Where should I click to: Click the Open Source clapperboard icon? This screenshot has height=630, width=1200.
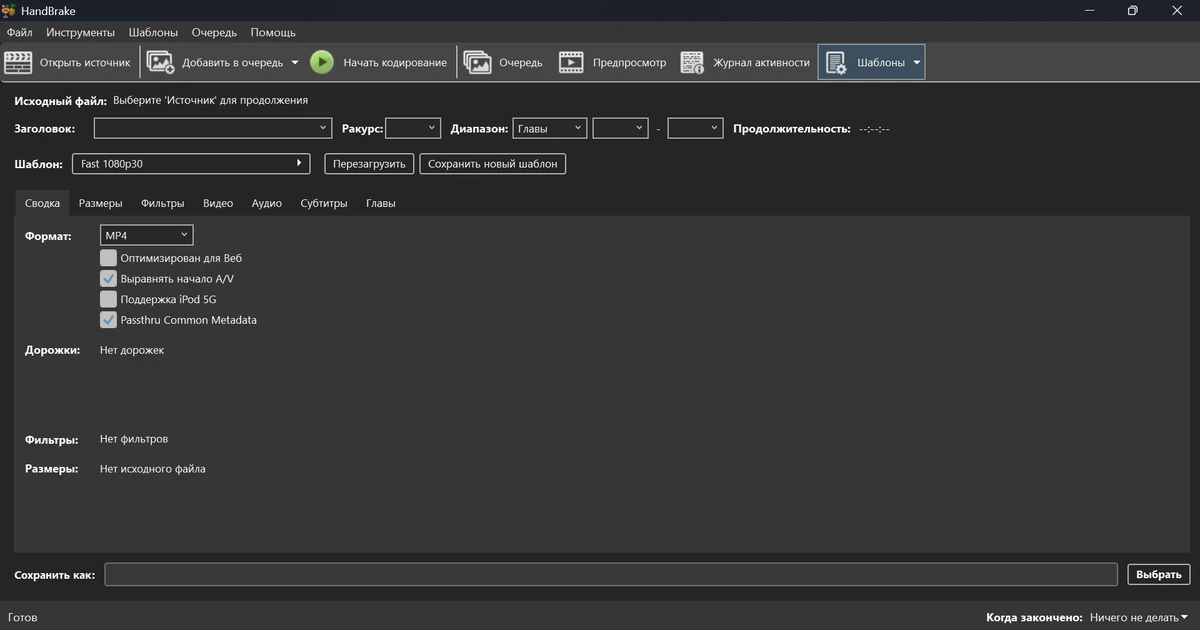coord(18,62)
